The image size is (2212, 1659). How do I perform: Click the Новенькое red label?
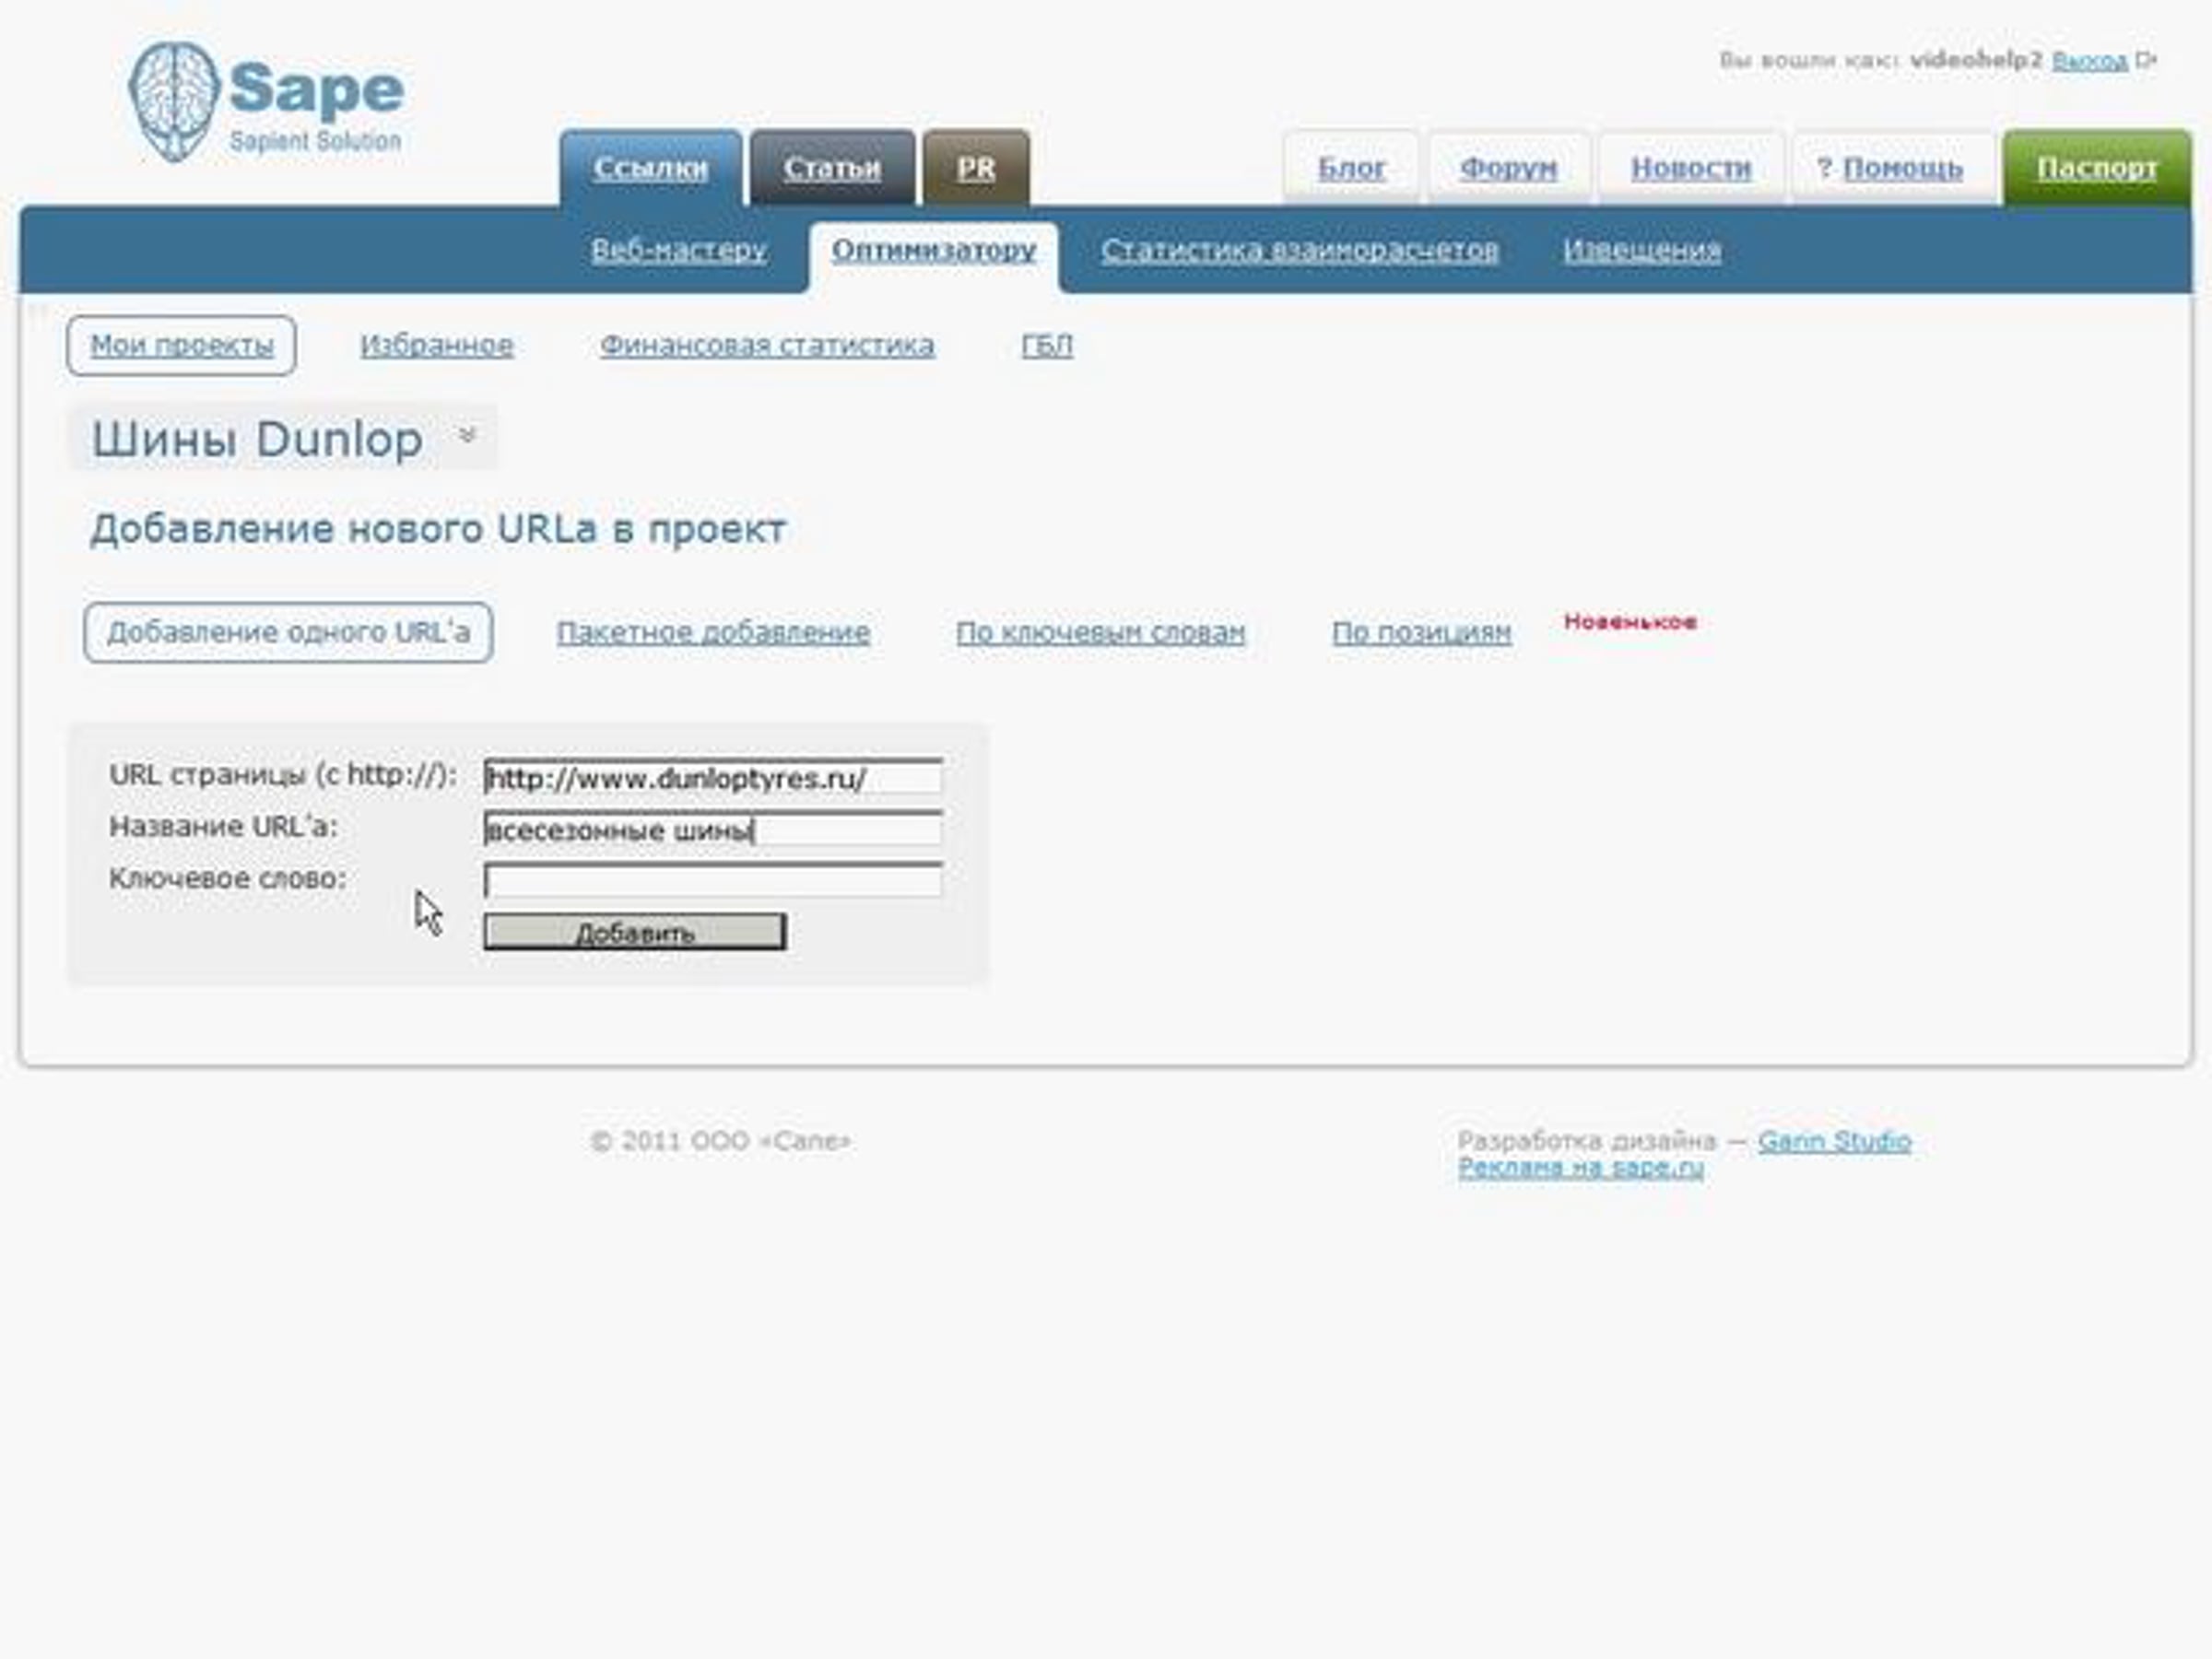(1630, 622)
